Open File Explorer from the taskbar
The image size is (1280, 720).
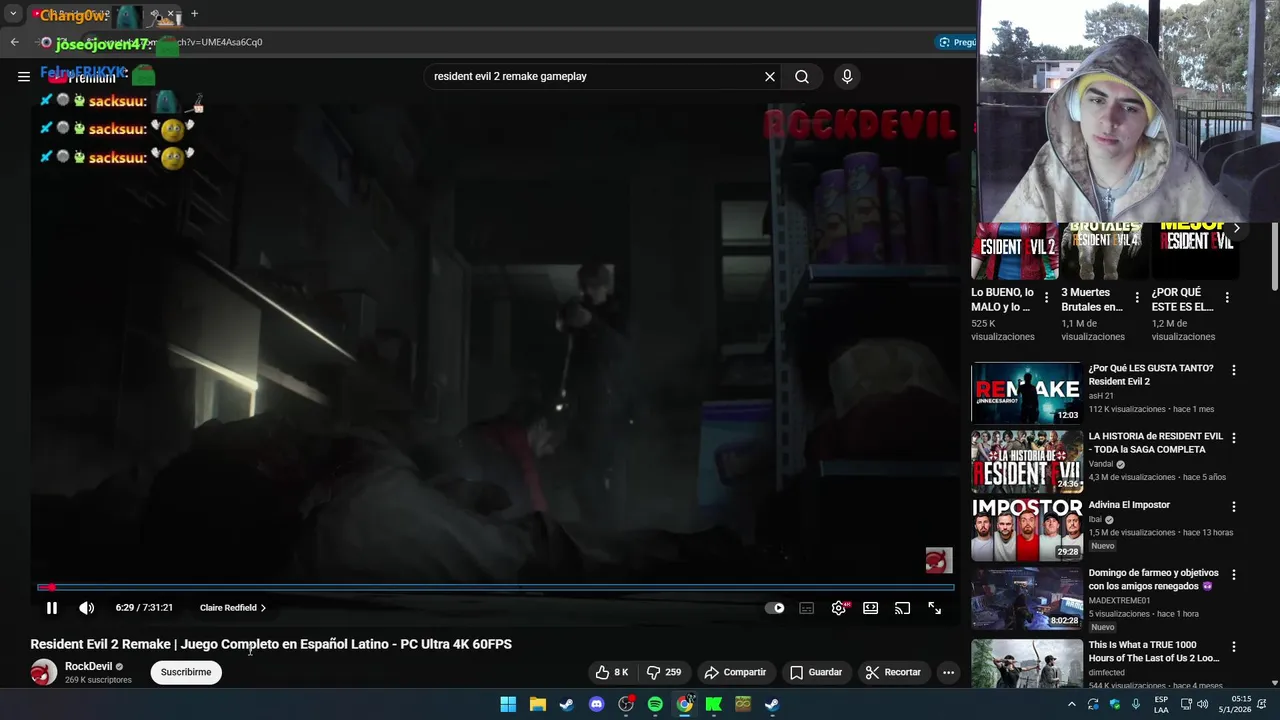pyautogui.click(x=537, y=704)
